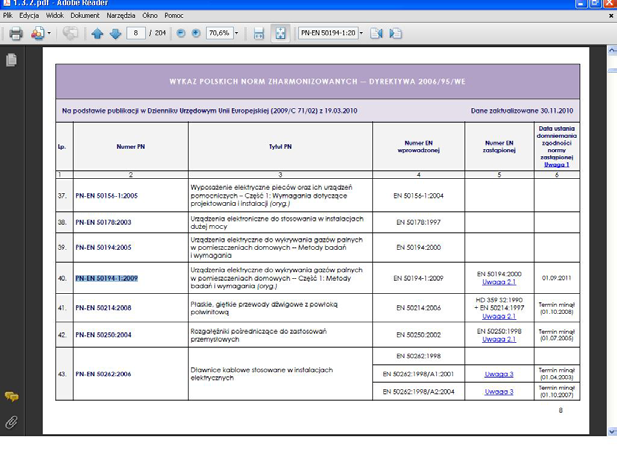Click the date 01.09.2011 cell

click(x=556, y=278)
